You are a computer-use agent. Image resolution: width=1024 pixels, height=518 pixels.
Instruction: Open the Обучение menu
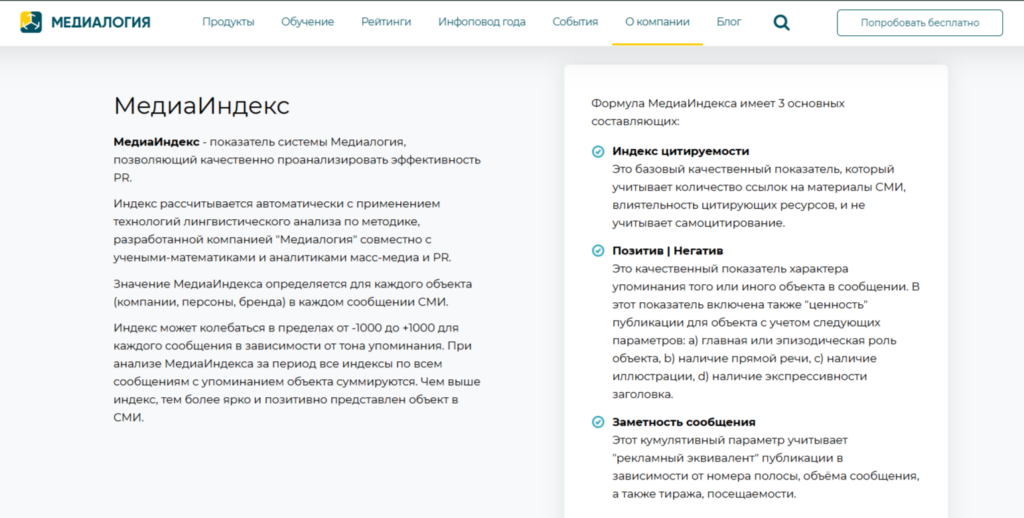point(308,22)
